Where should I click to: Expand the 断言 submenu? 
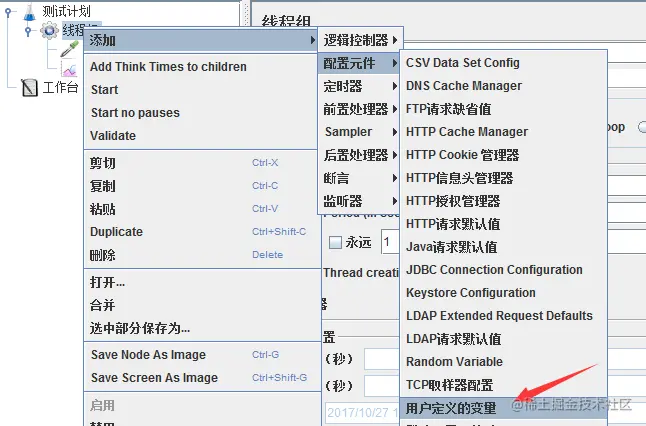[x=360, y=178]
